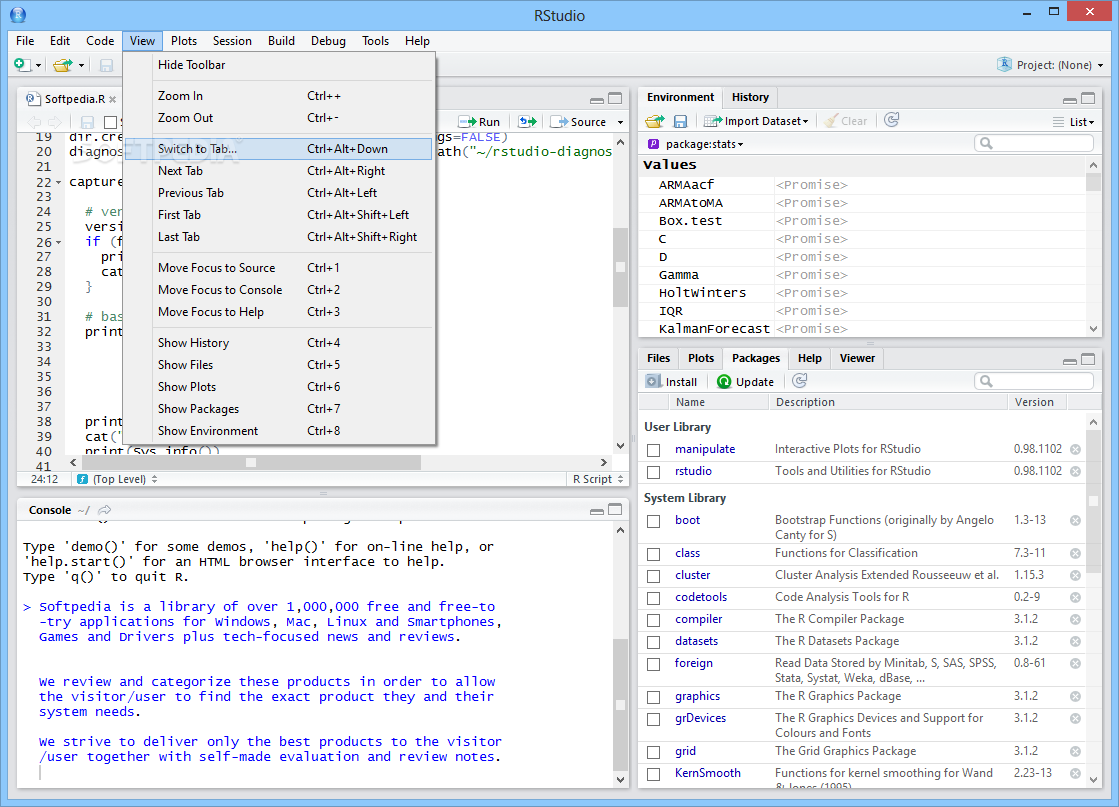The width and height of the screenshot is (1119, 807).
Task: Open the package:stats environment dropdown
Action: coord(696,144)
